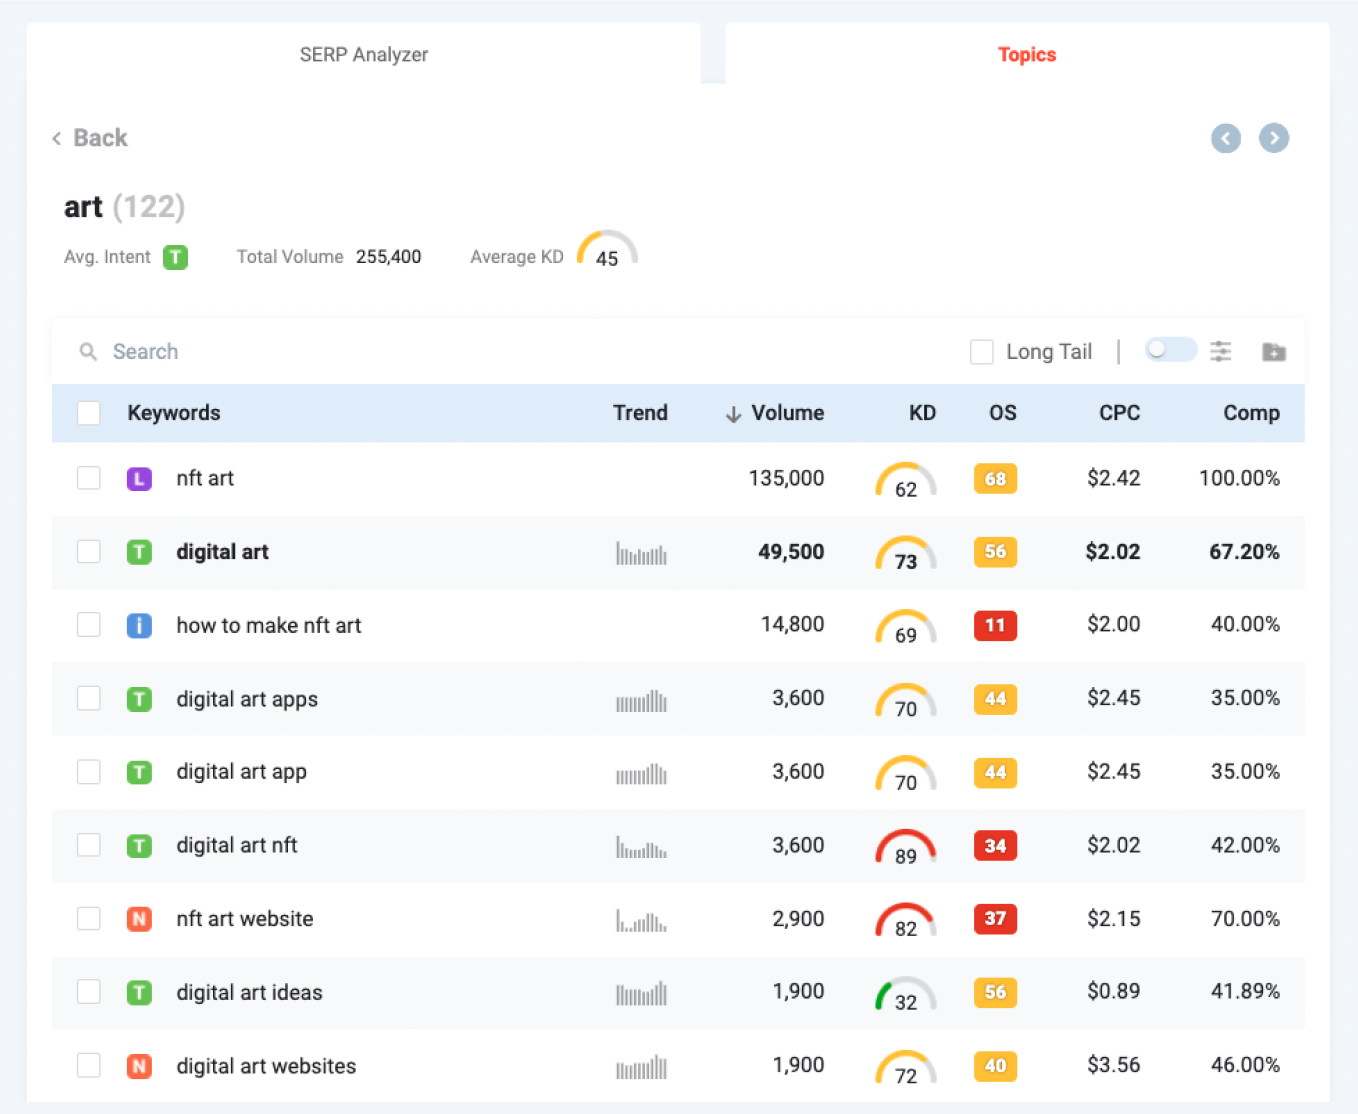Enable the Long Tail checkbox
1358x1114 pixels.
[982, 352]
